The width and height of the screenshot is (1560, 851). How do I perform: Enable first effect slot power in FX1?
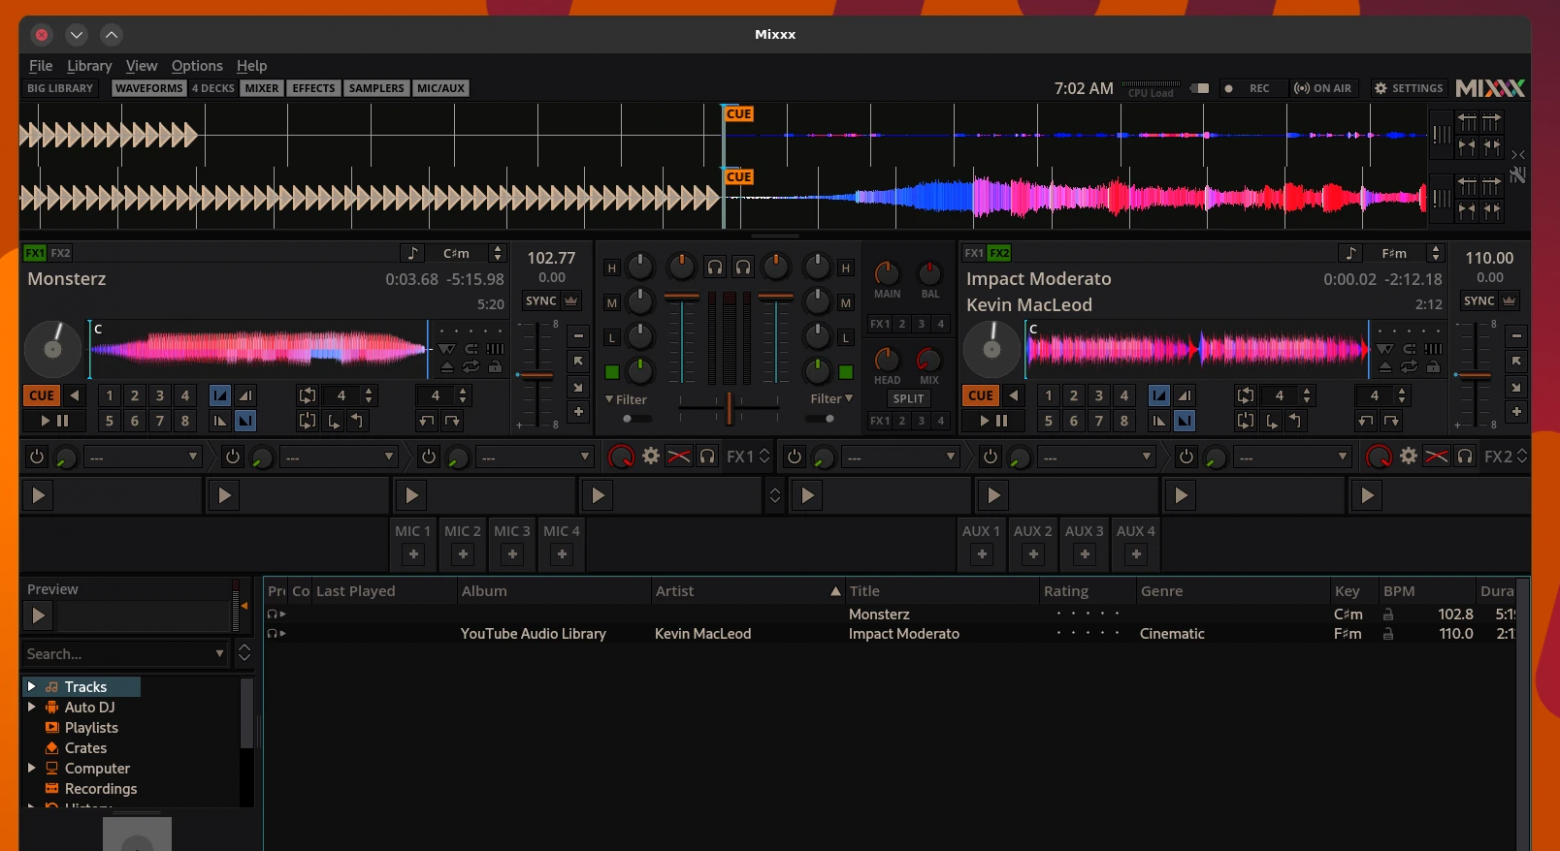37,456
